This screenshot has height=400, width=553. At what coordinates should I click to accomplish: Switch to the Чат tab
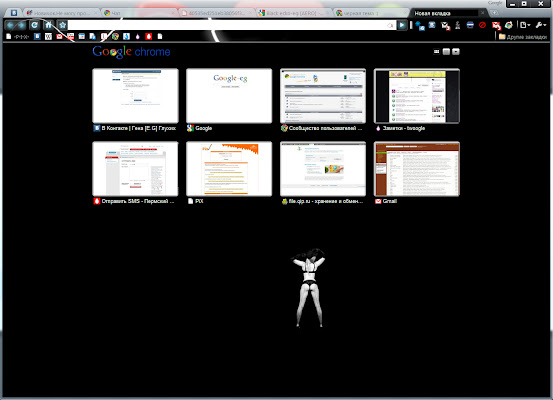pos(140,13)
